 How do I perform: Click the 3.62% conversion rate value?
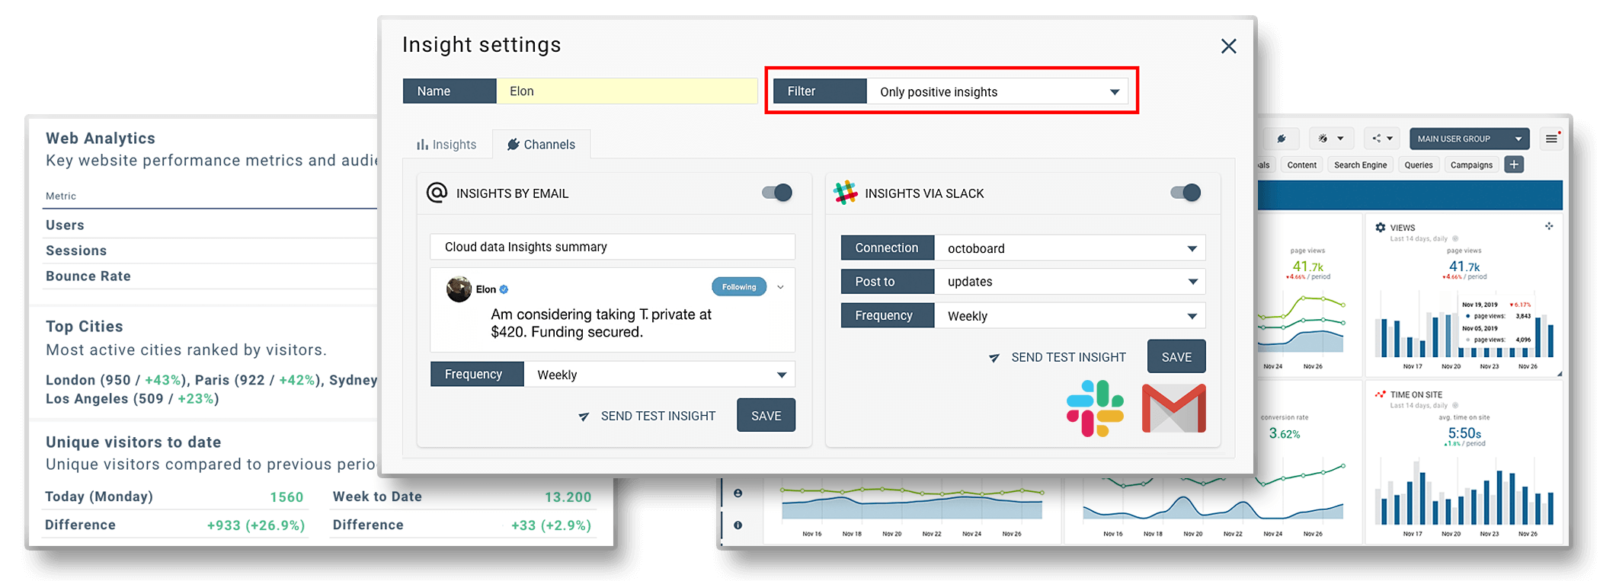[x=1284, y=433]
